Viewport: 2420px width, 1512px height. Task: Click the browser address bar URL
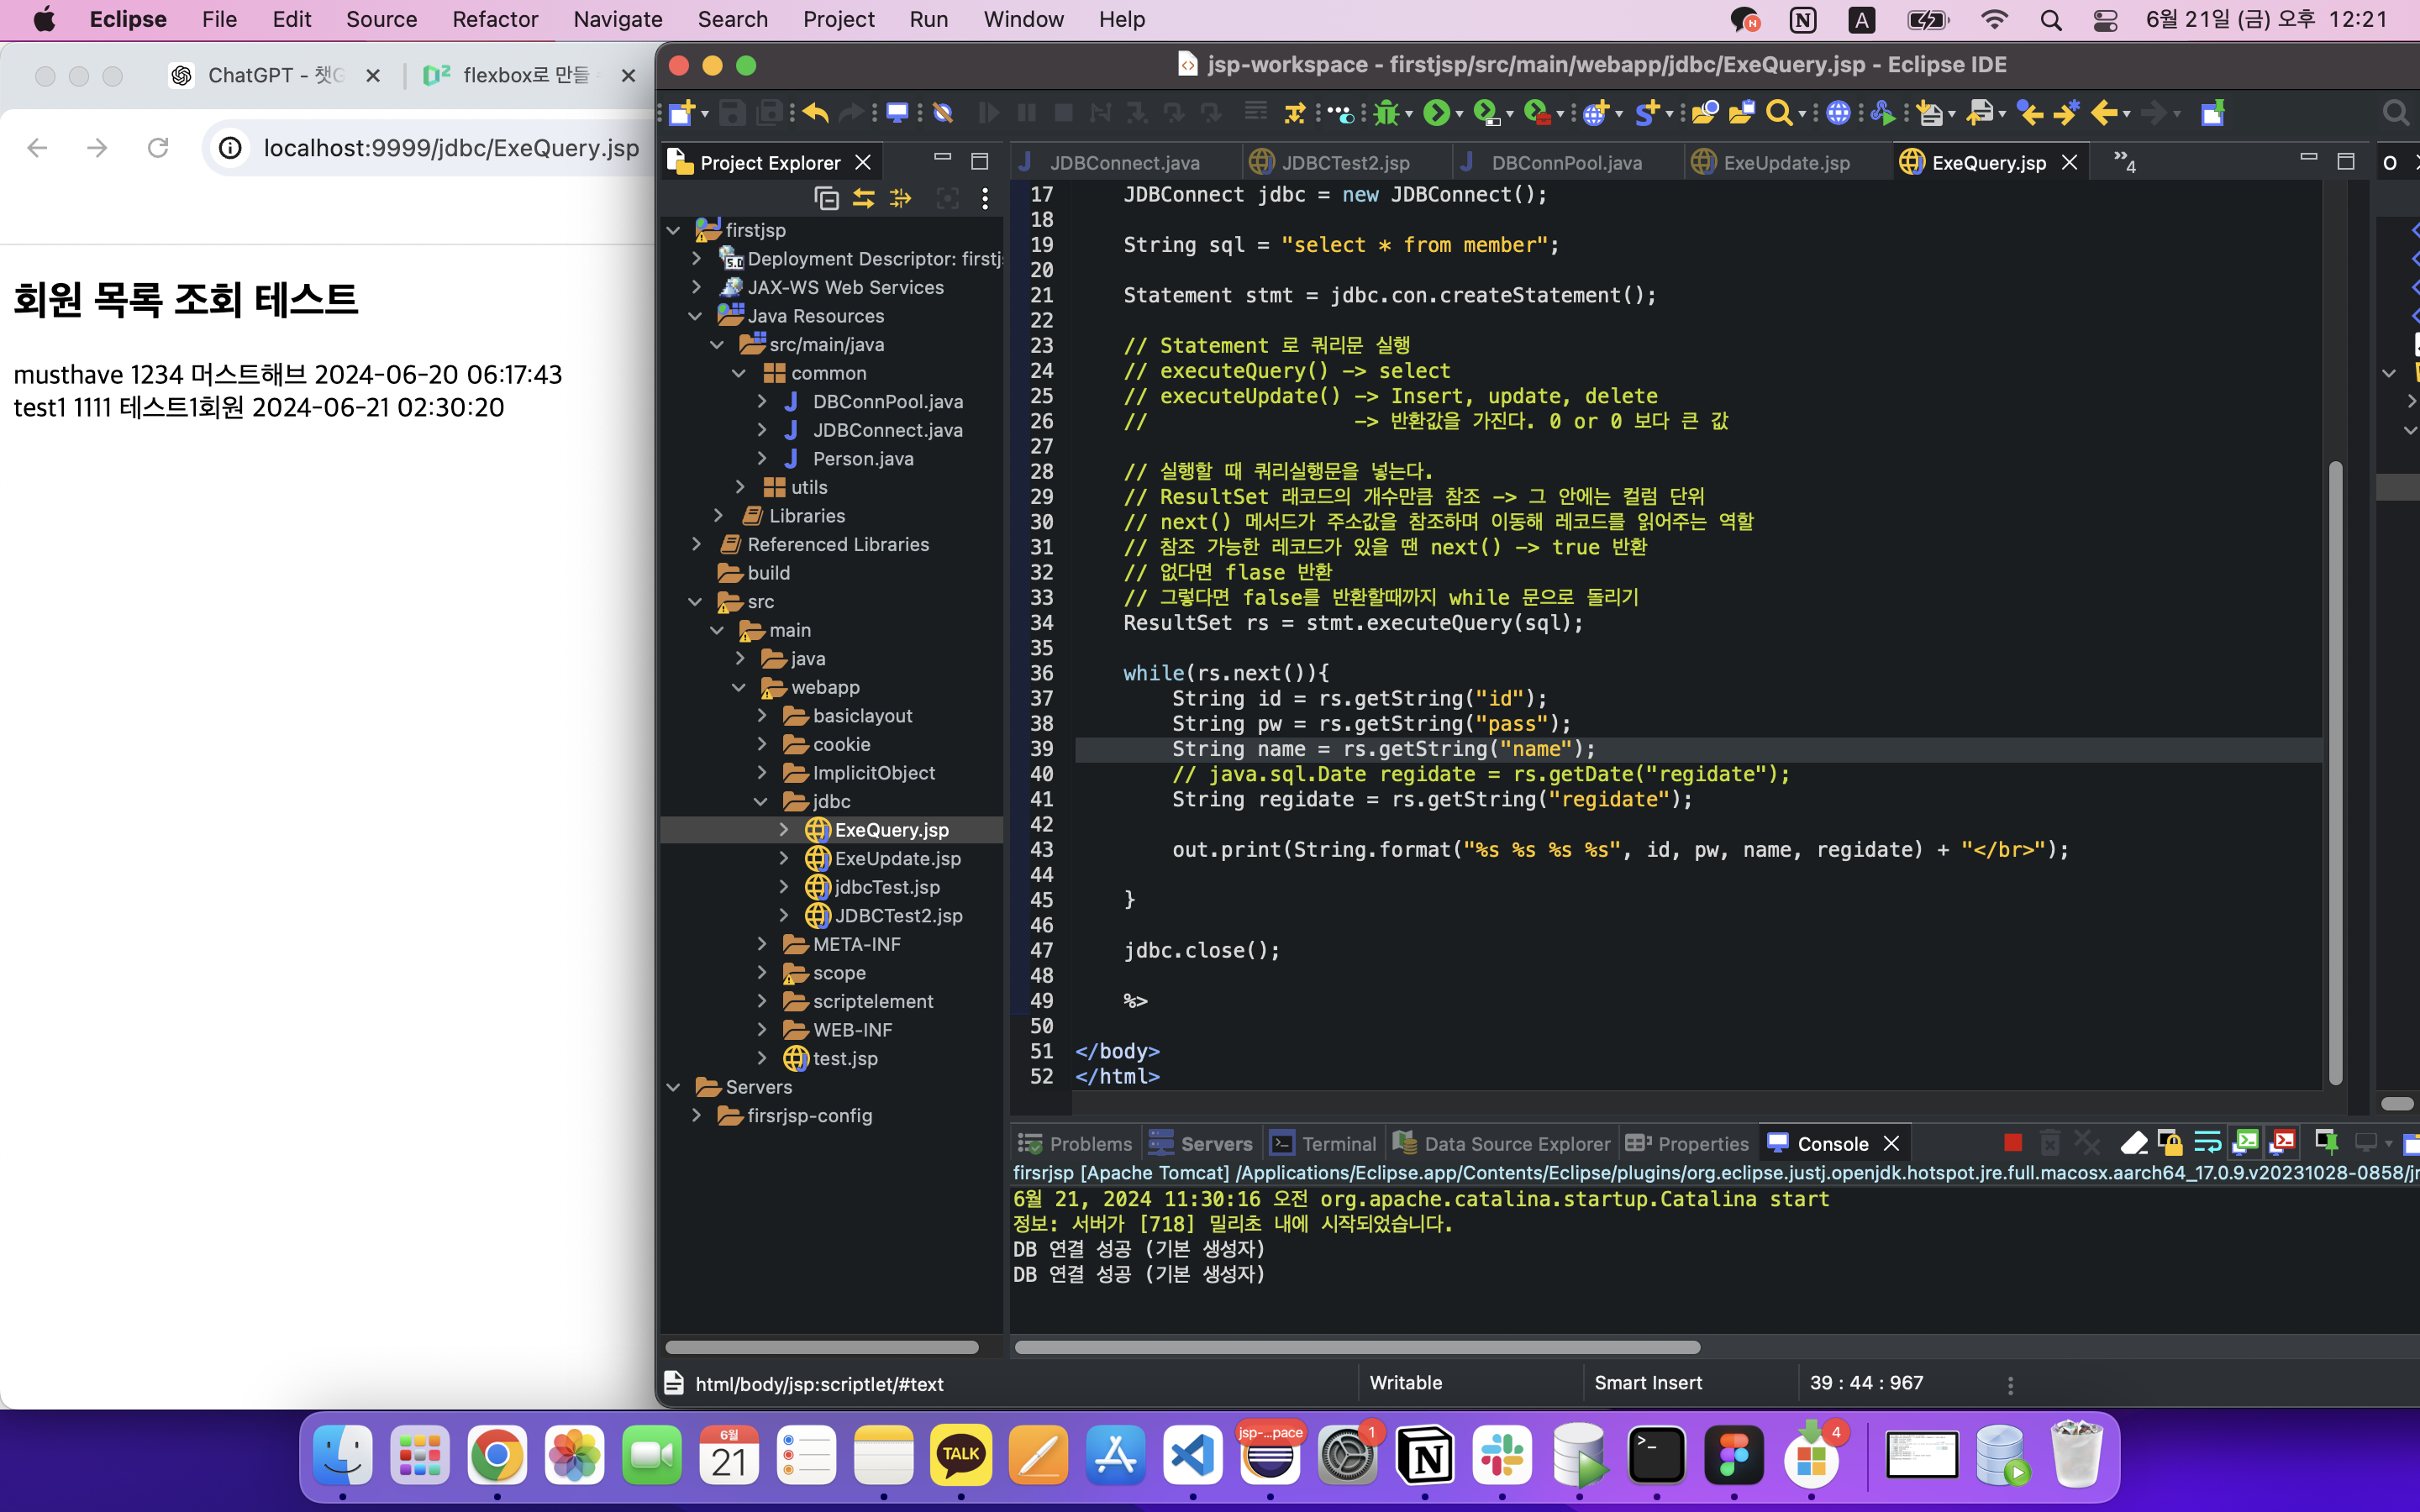point(451,148)
